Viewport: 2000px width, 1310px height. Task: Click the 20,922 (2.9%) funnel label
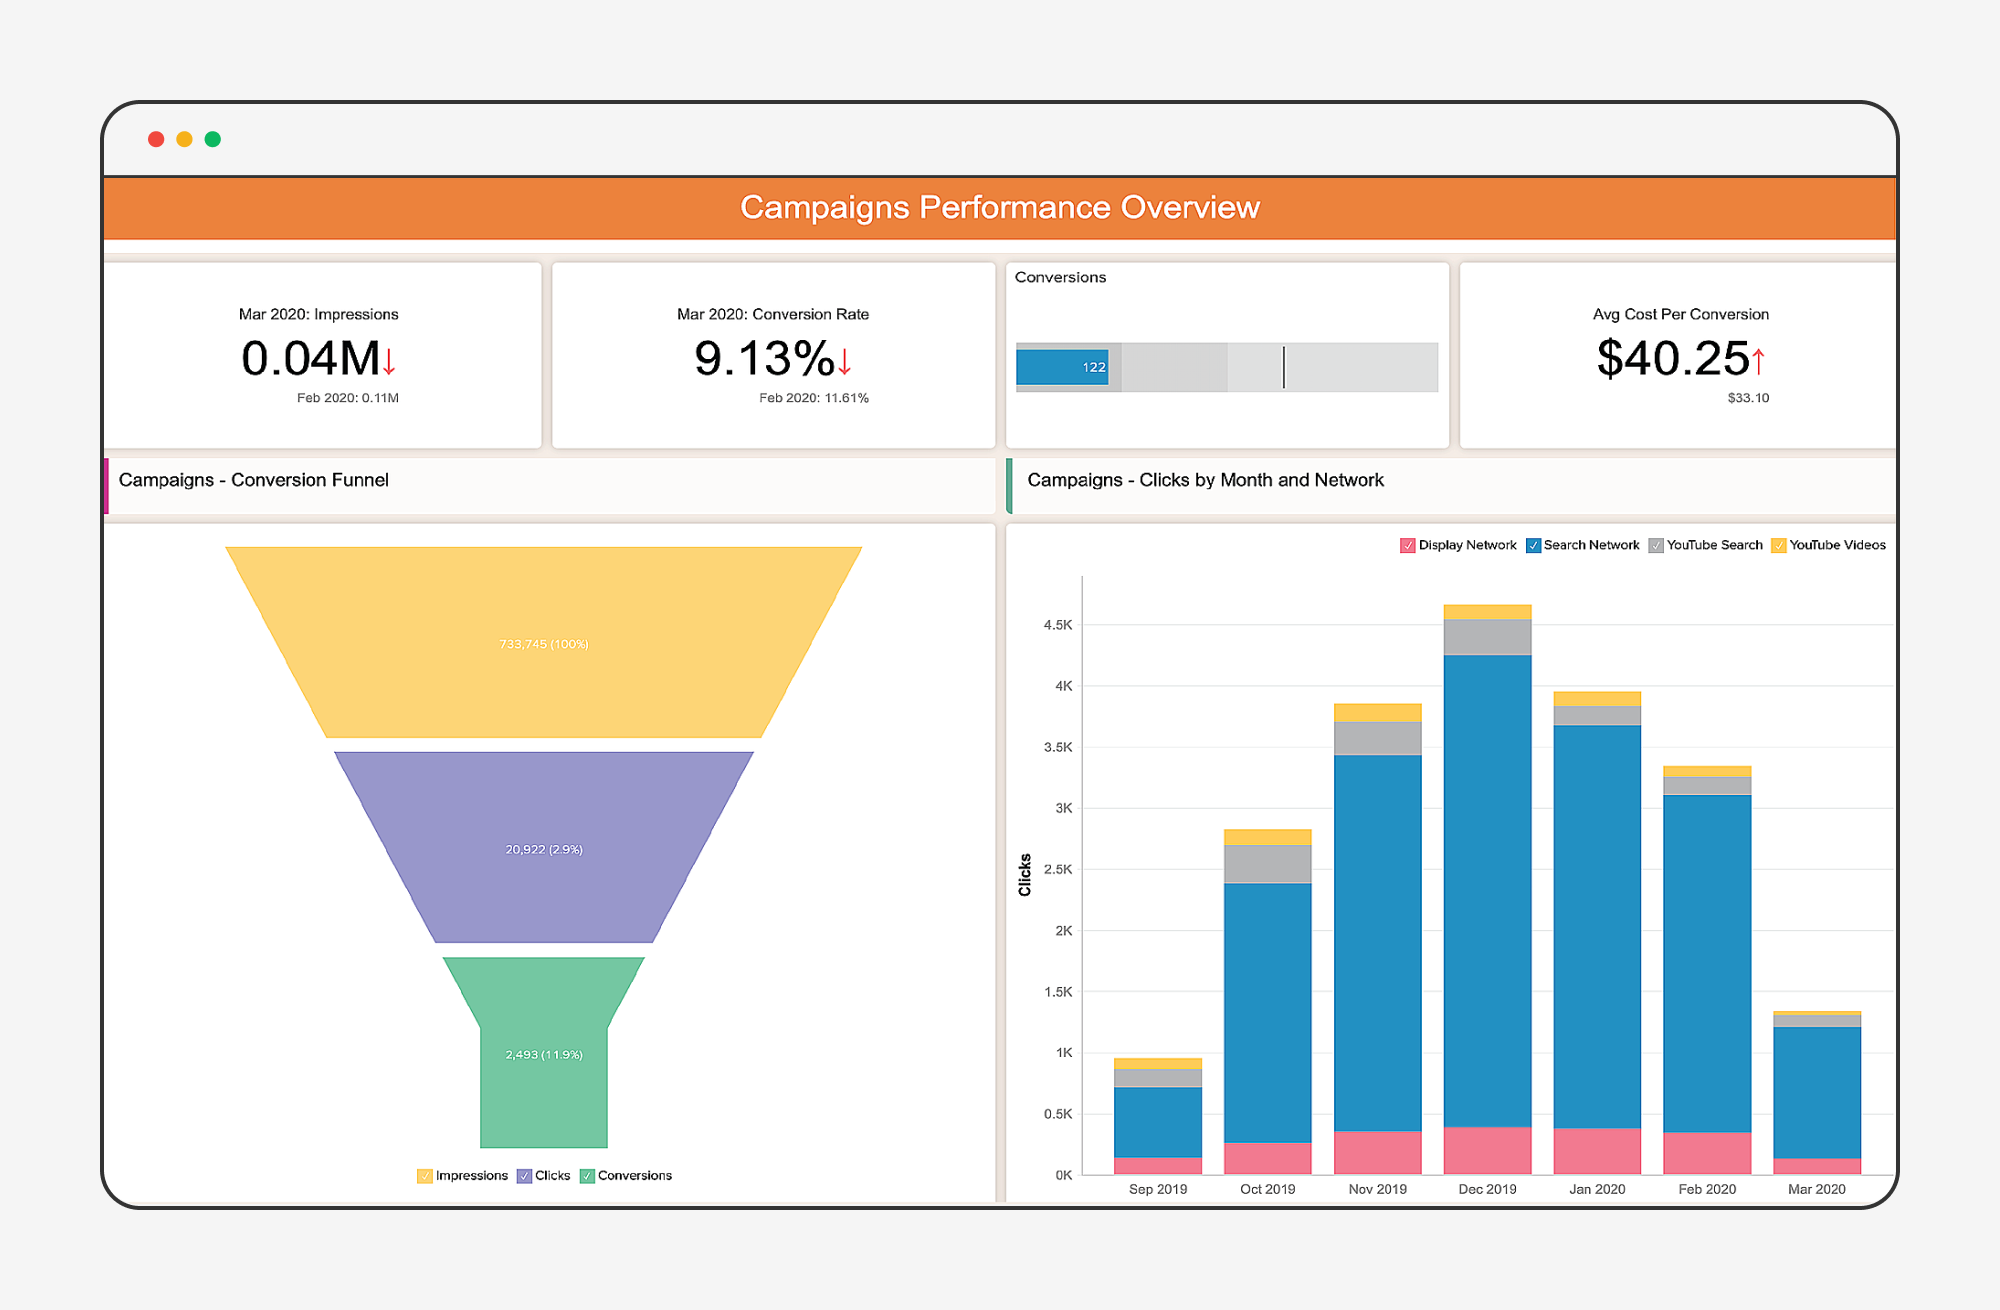[544, 849]
